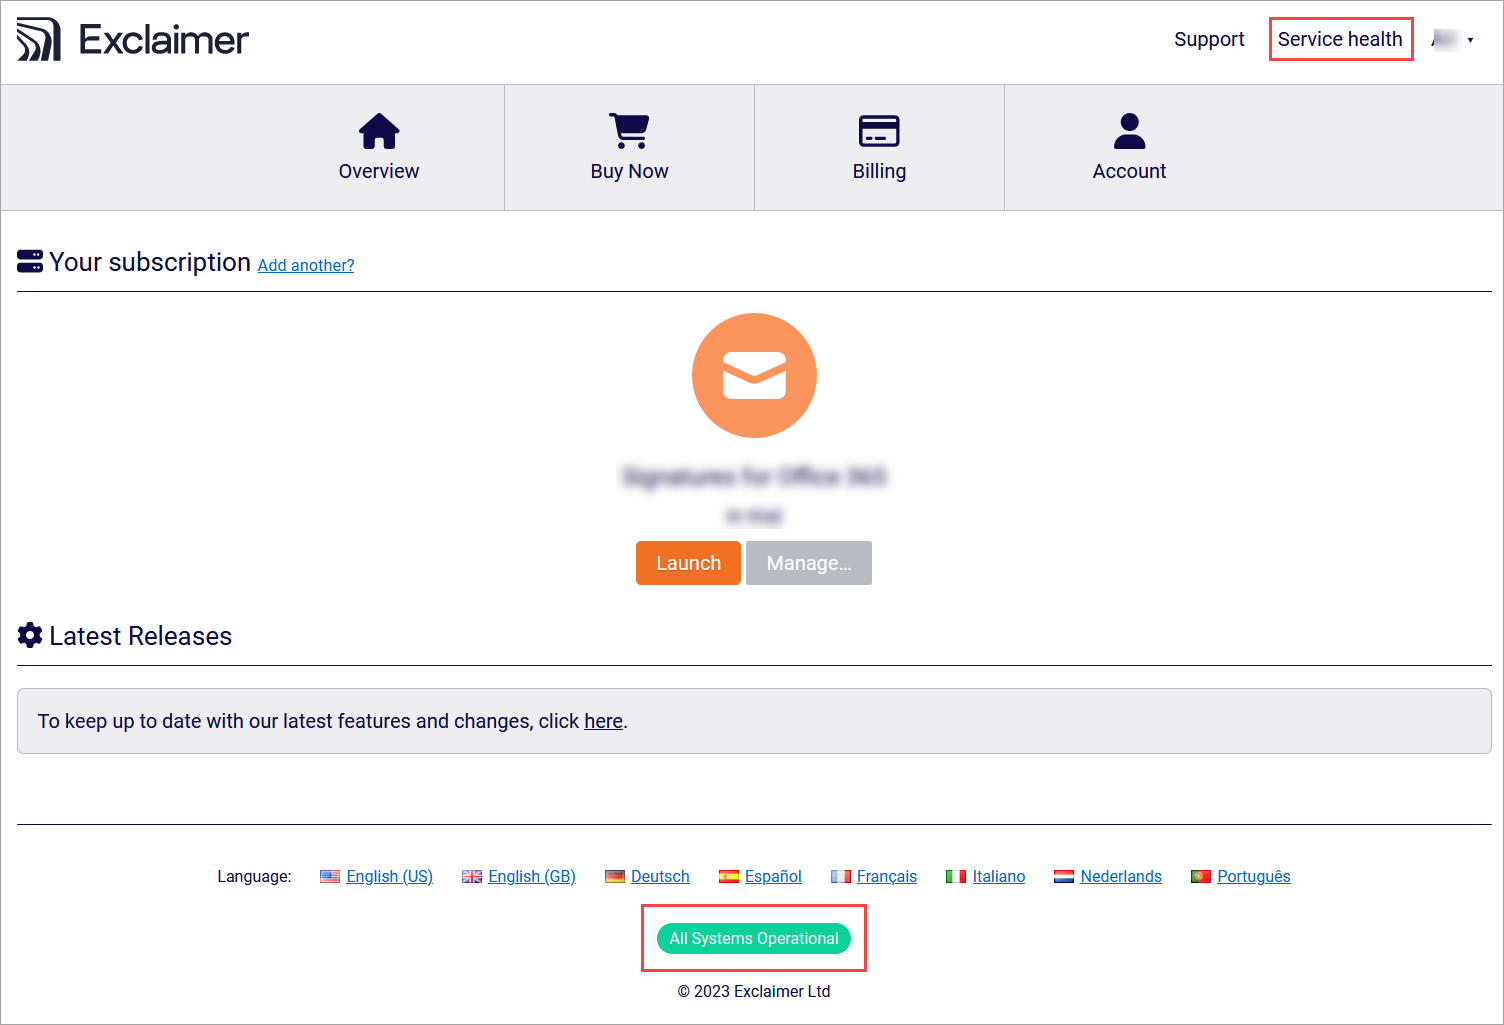
Task: Click the All Systems Operational status button
Action: pyautogui.click(x=754, y=938)
